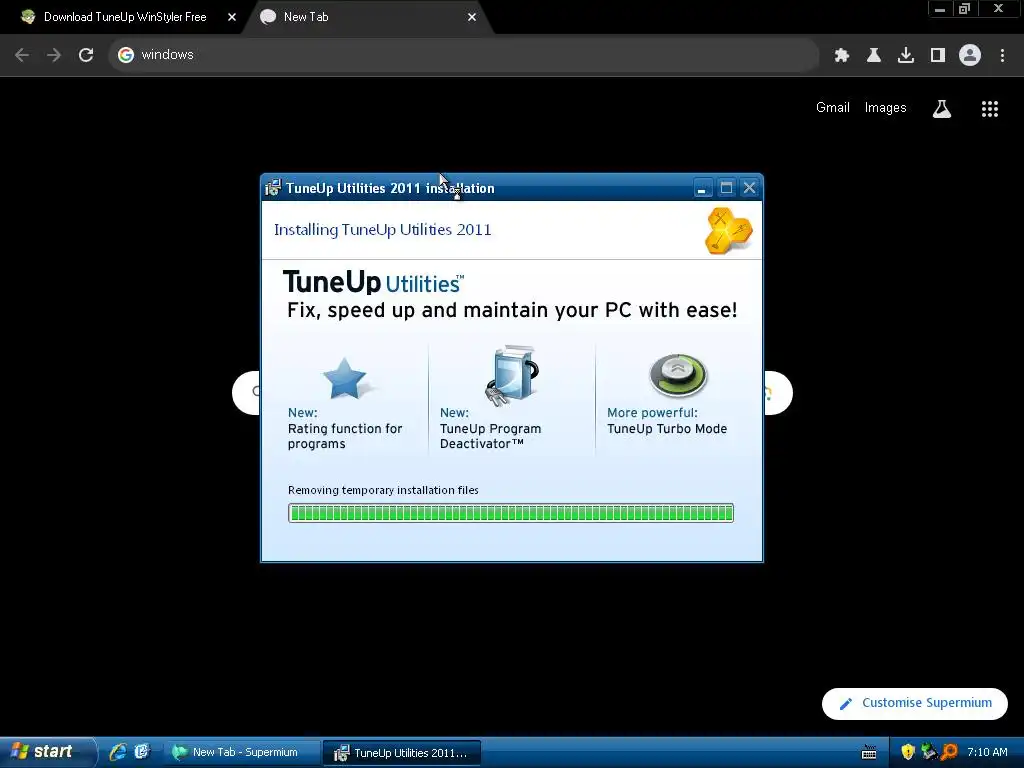Screen dimensions: 1024x768
Task: Click 'TuneUp Turbo Mode' text
Action: tap(667, 429)
